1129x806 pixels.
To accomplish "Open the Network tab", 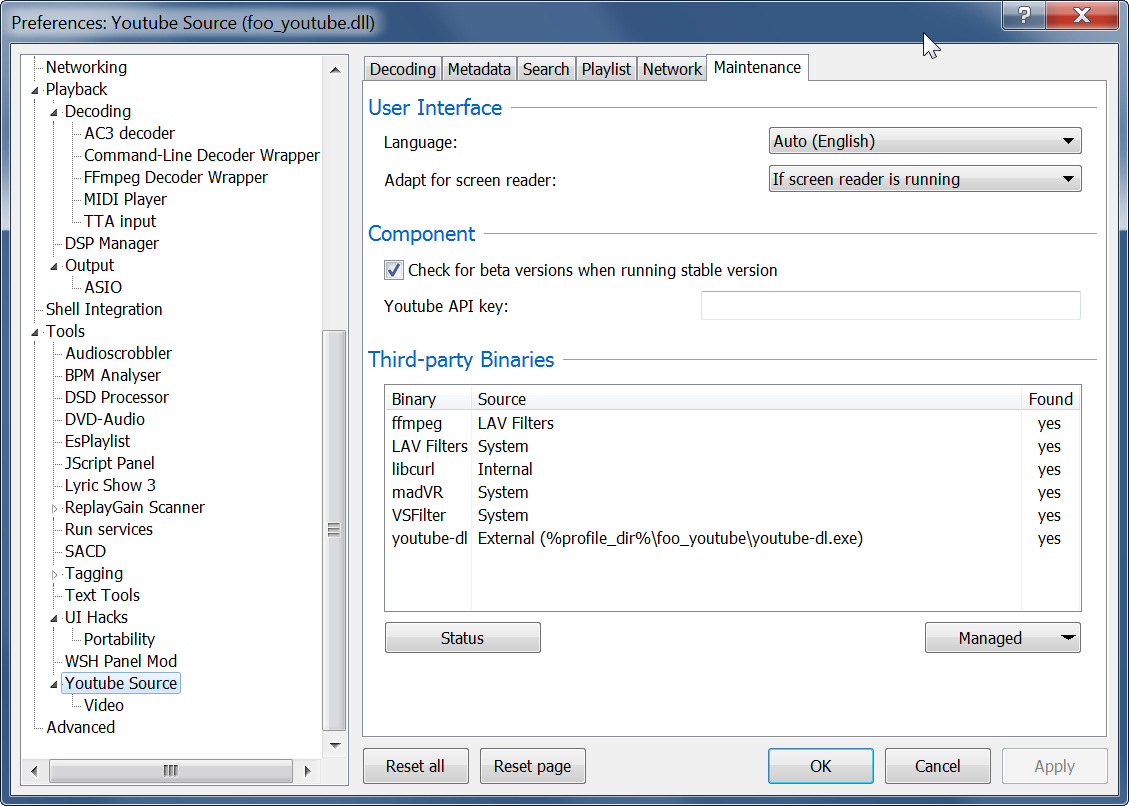I will pos(672,69).
